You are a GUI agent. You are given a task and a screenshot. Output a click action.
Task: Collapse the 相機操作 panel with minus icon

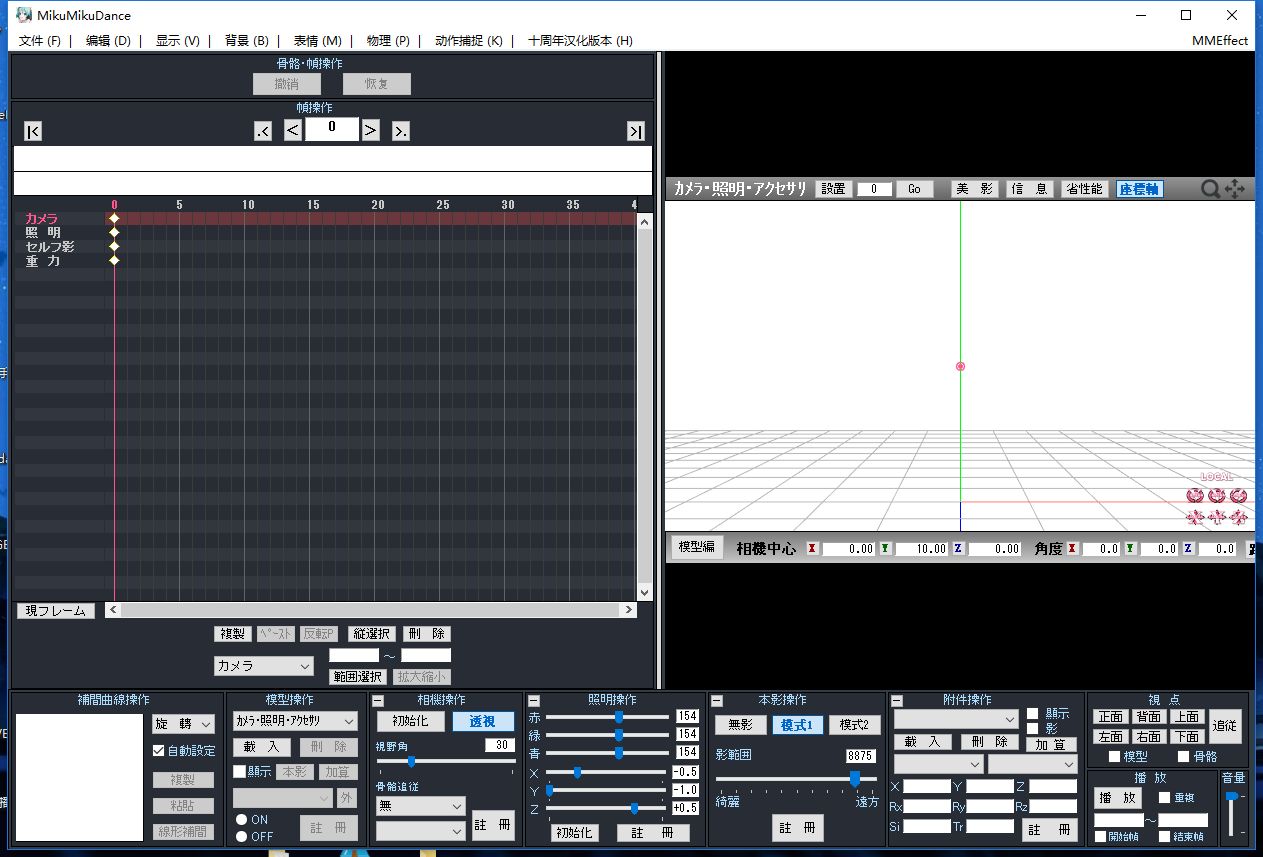379,701
